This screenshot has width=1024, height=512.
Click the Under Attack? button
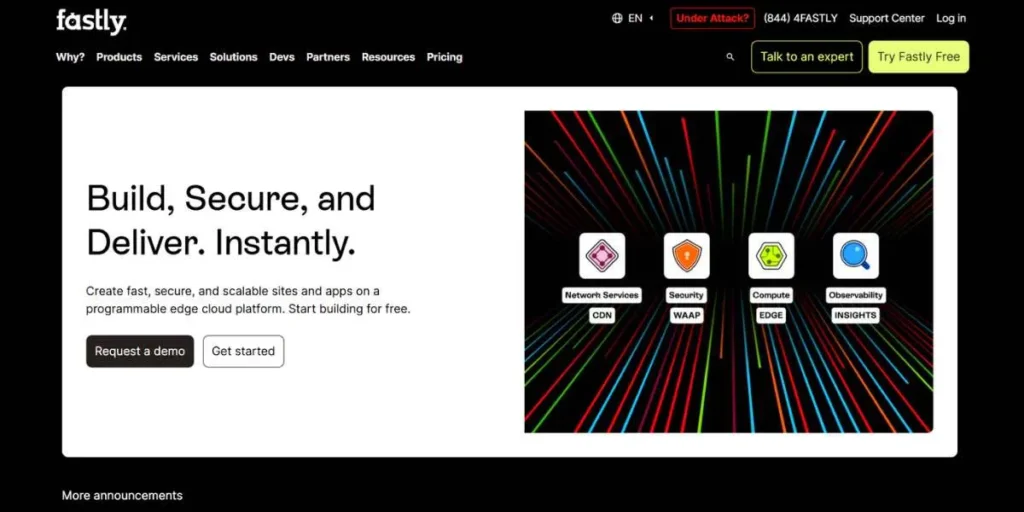pos(712,18)
